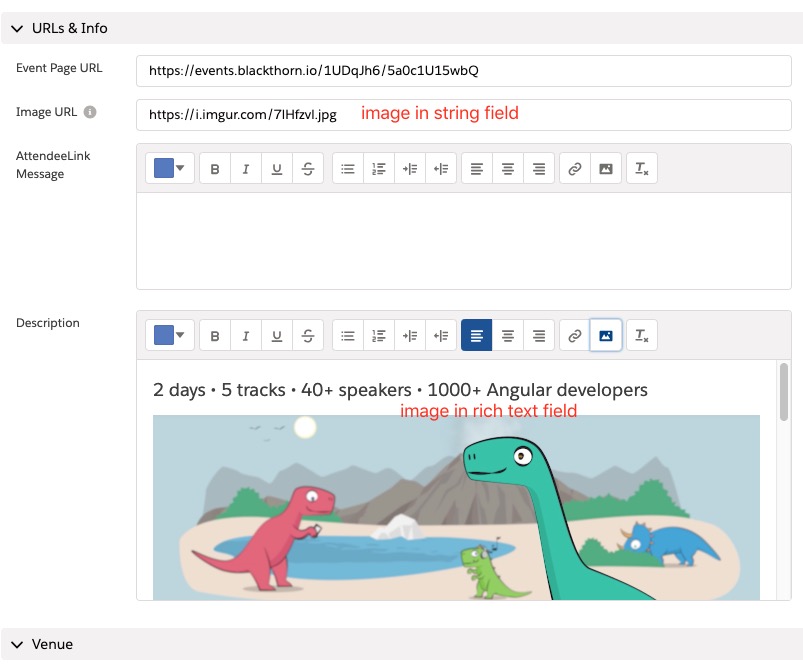803x664 pixels.
Task: Show Image URL info tooltip icon
Action: 90,112
